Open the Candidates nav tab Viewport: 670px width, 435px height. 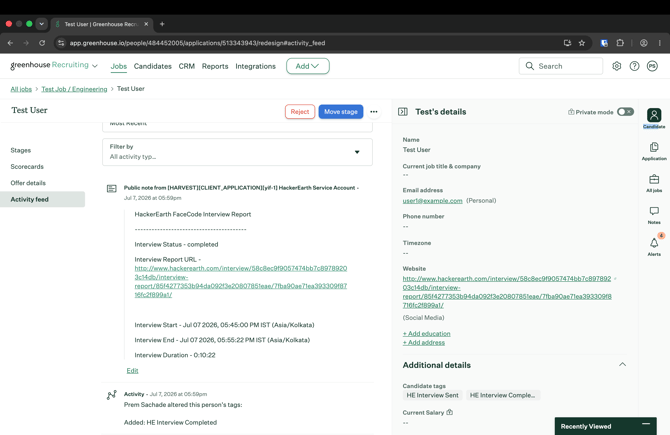(x=153, y=66)
